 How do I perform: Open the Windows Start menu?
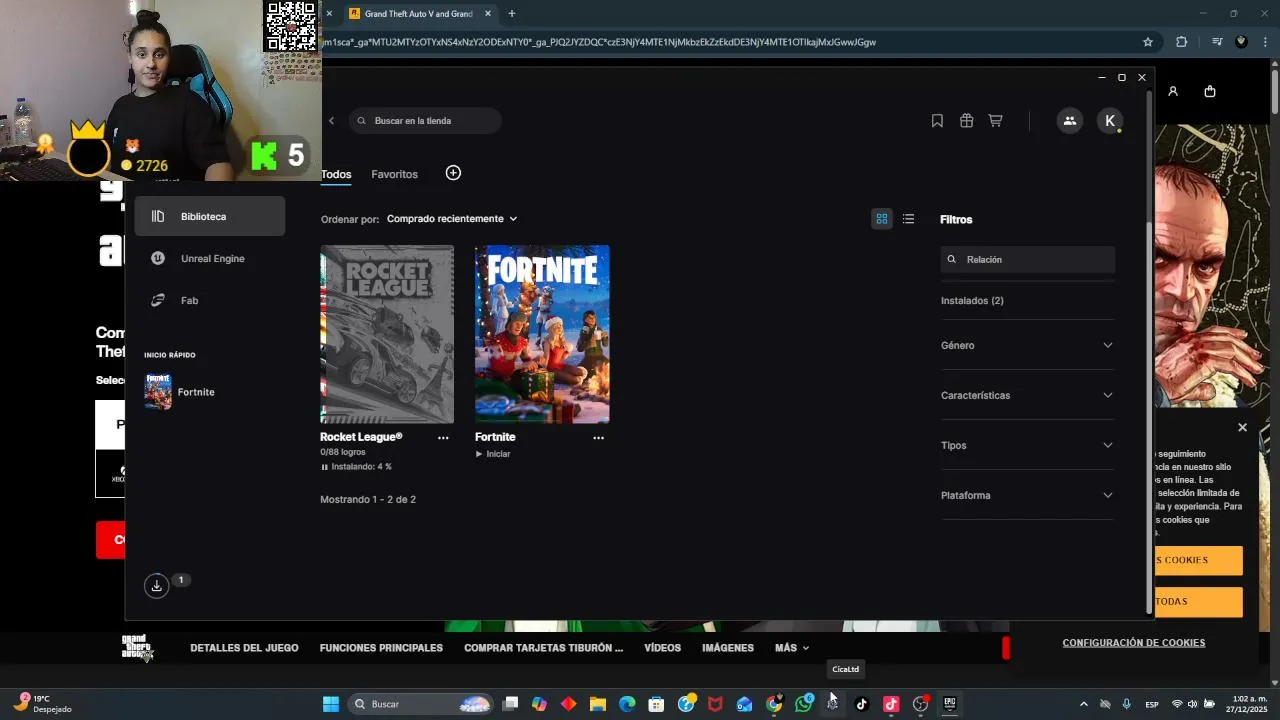coord(331,704)
